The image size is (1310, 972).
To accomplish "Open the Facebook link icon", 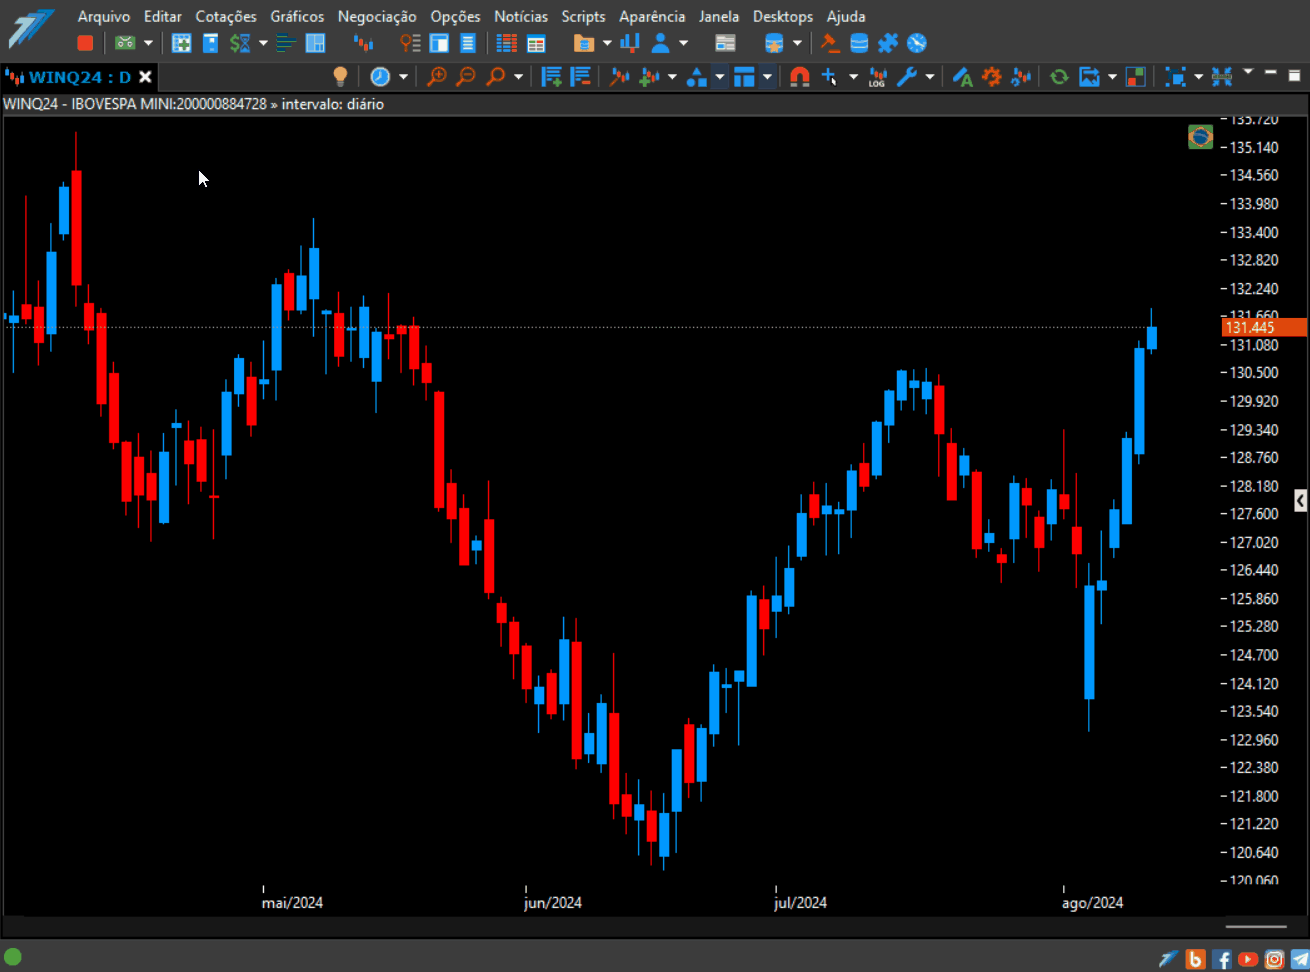I will point(1221,960).
